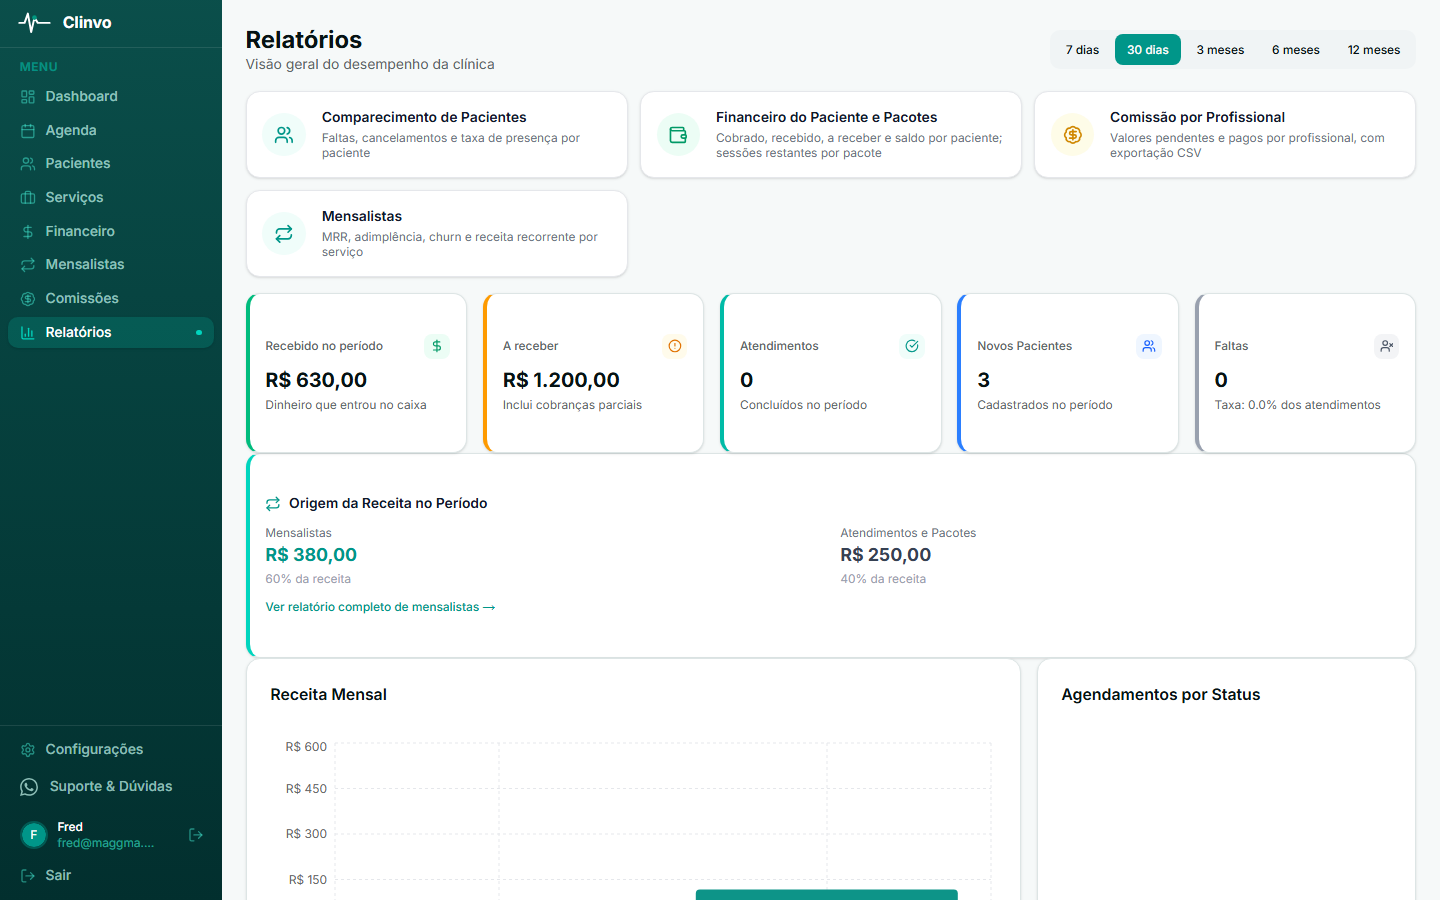Click the Relatórios bar chart icon
This screenshot has height=900, width=1440.
click(x=28, y=333)
